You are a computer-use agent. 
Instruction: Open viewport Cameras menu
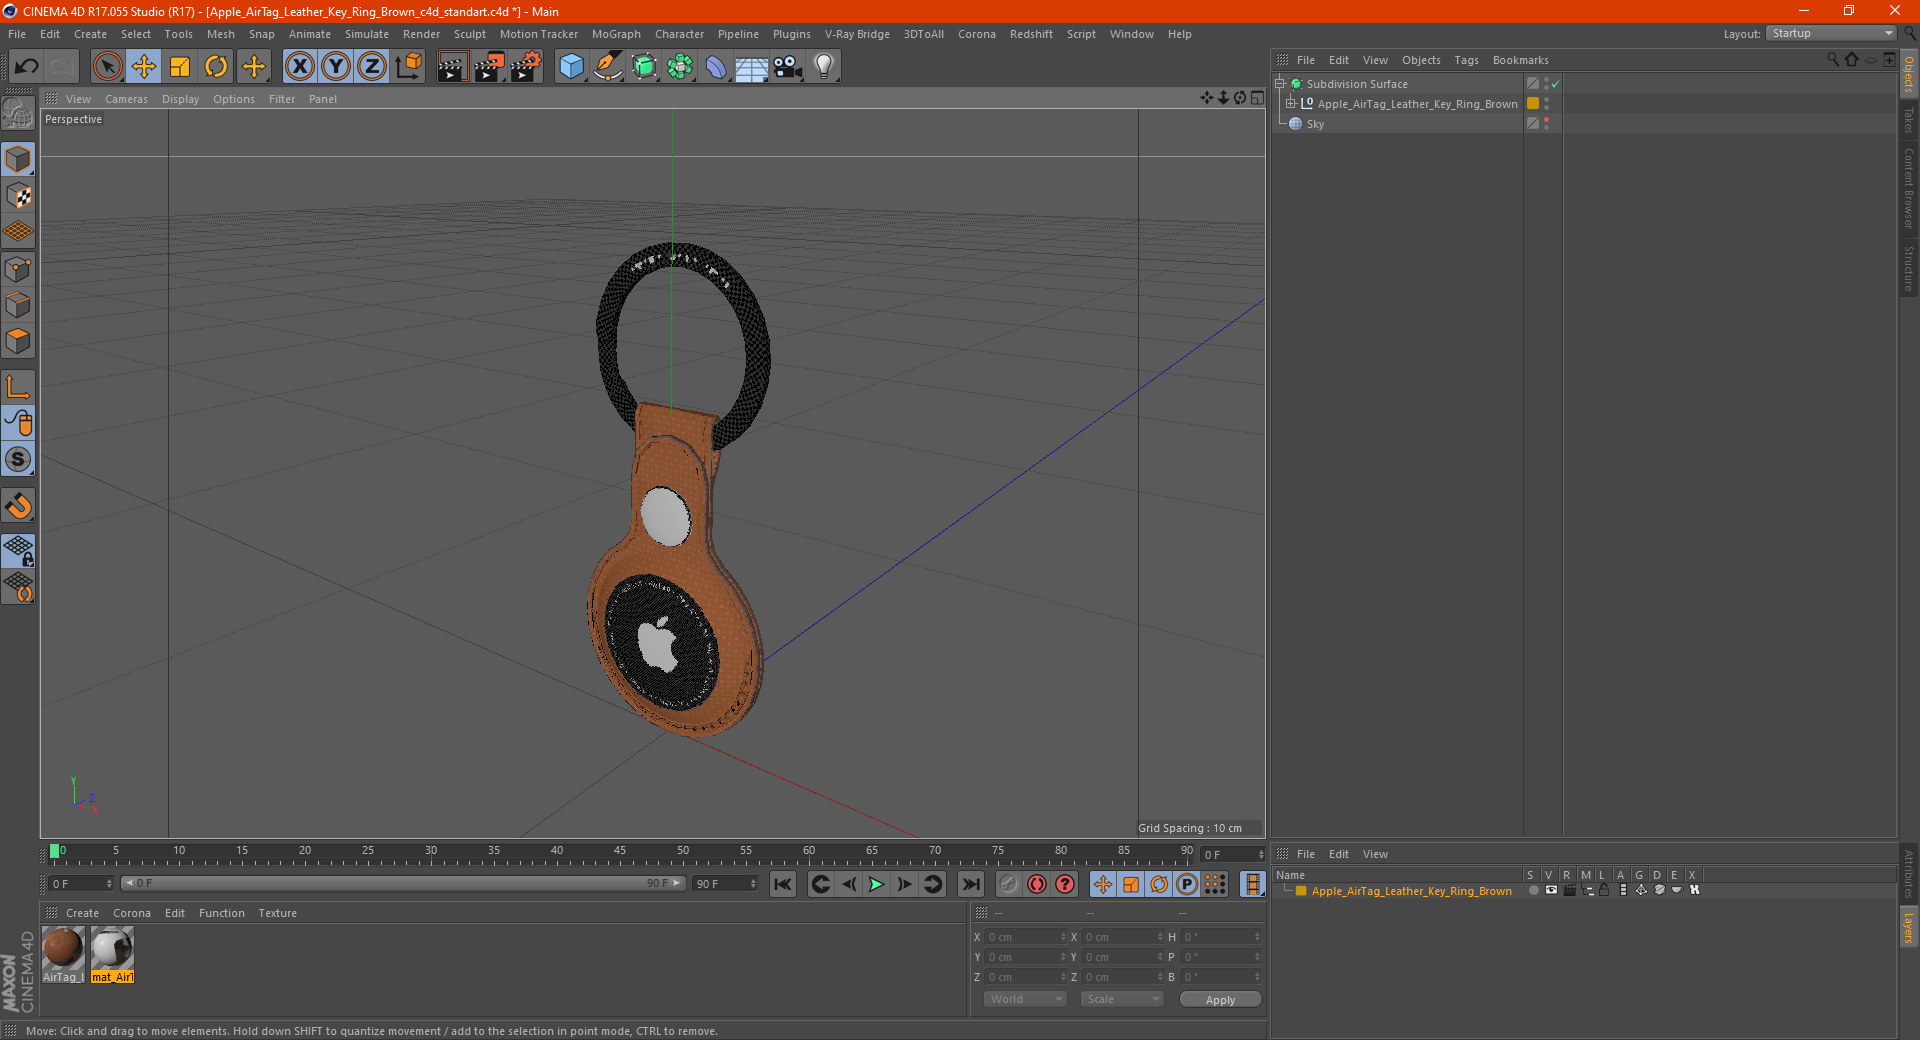(x=126, y=99)
